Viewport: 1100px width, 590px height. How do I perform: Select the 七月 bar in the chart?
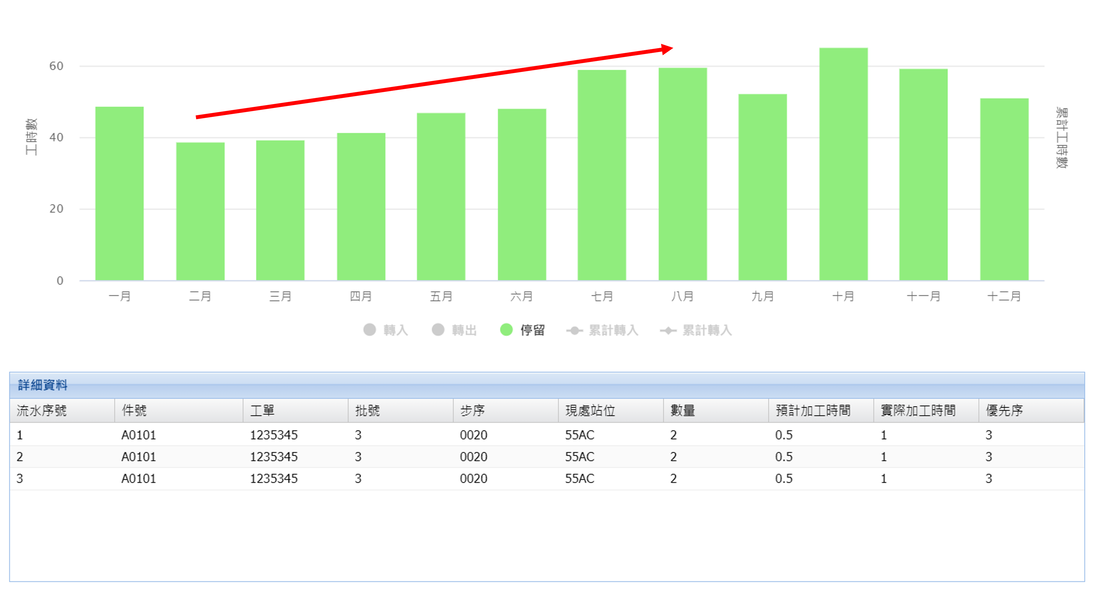602,175
